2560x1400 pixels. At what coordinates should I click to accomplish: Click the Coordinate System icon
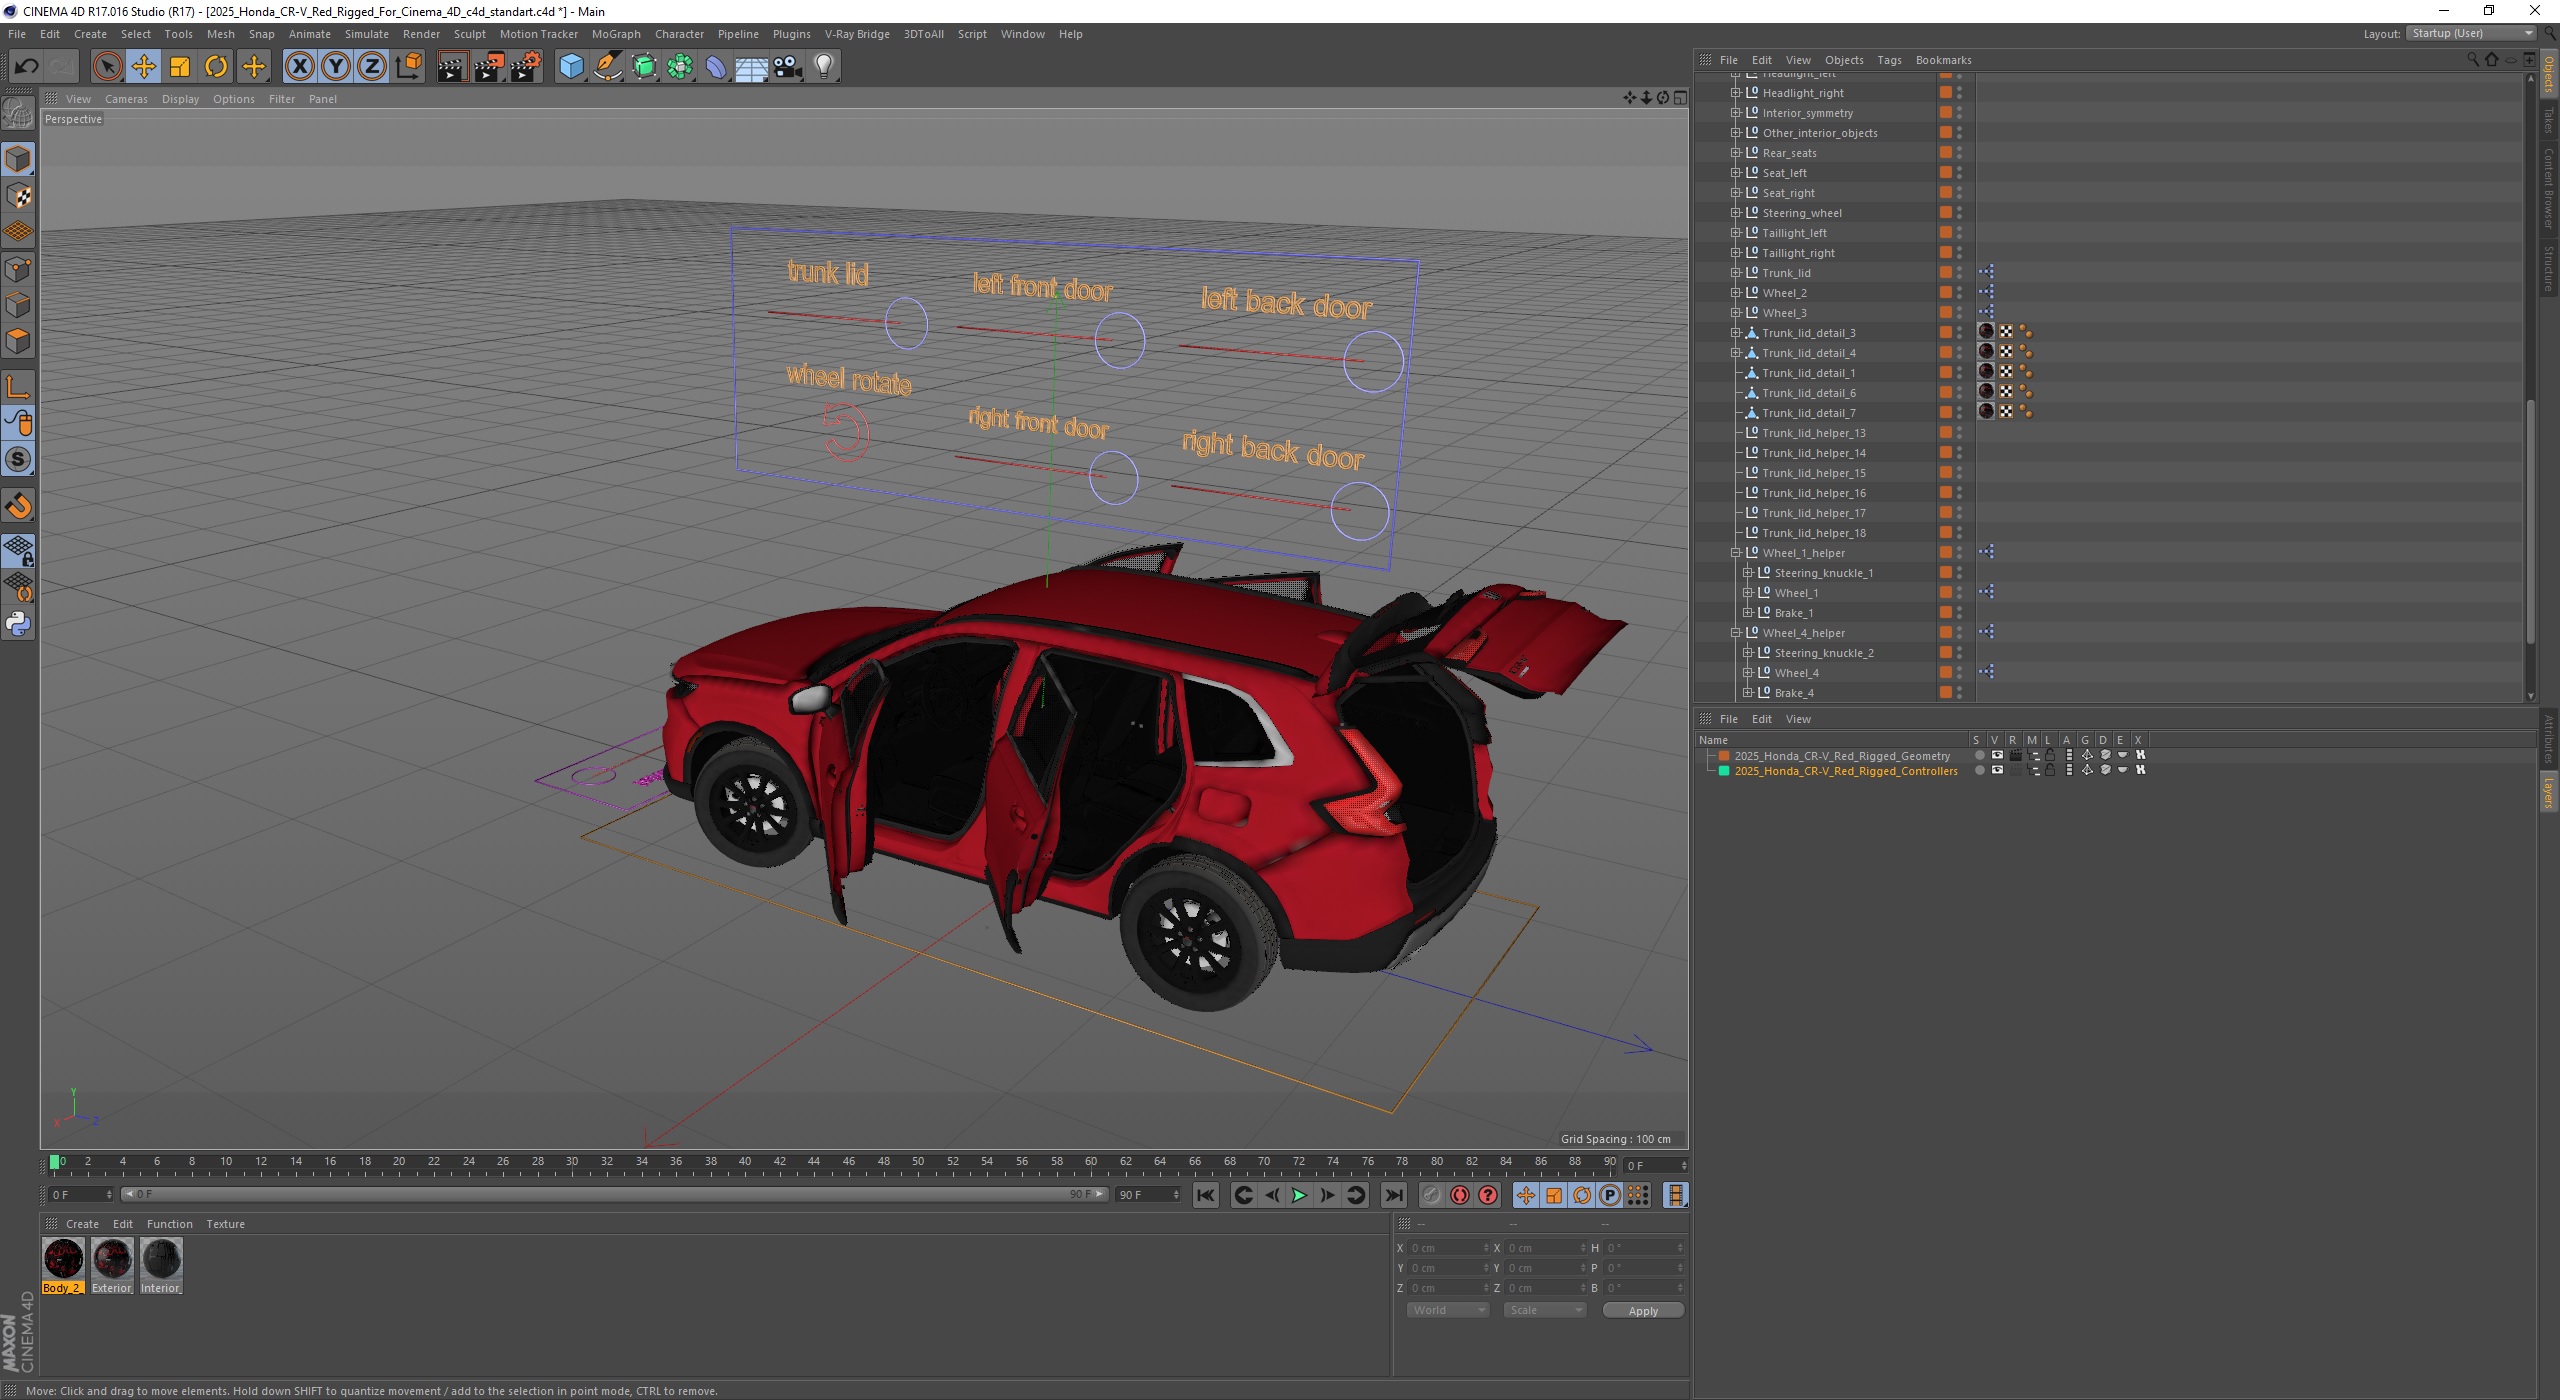pos(408,67)
